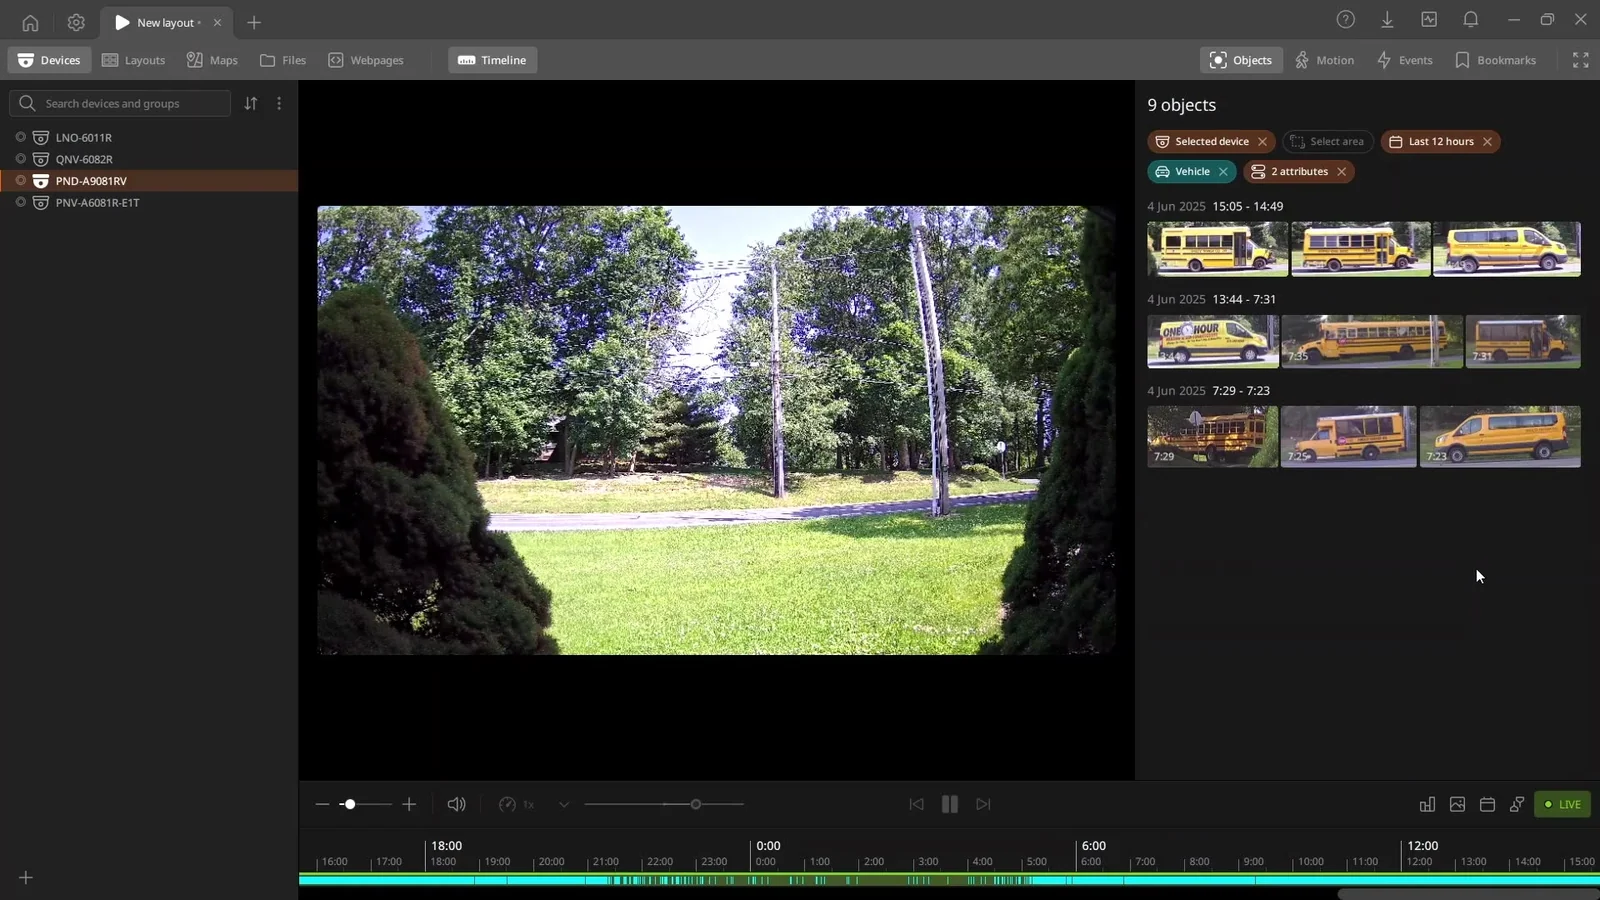Open the home screen icon
Screen dimensions: 1600x900
point(30,22)
